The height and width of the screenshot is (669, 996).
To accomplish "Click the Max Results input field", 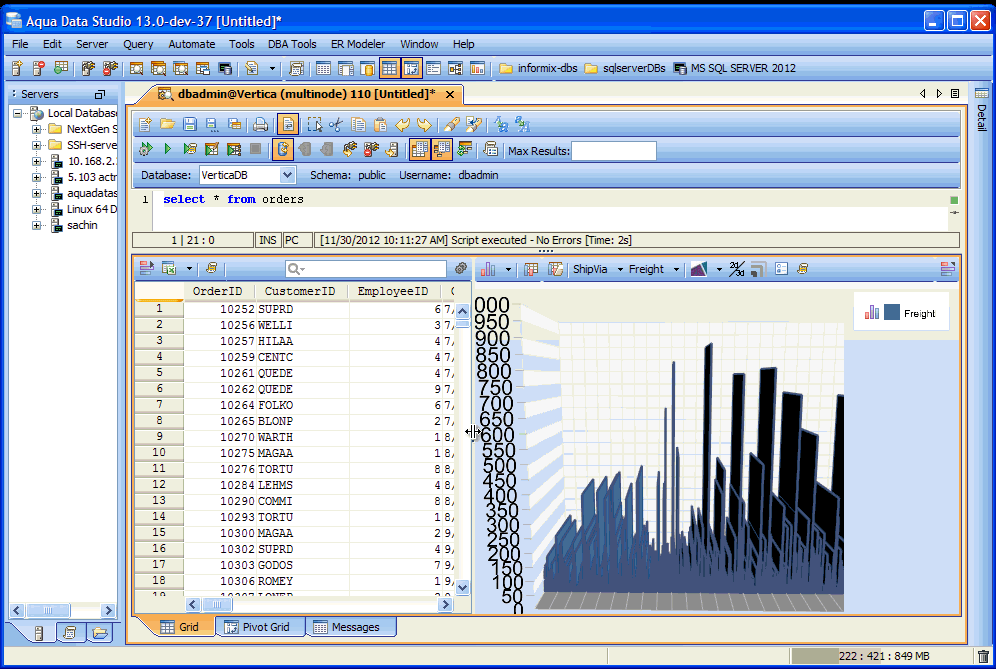I will [613, 151].
